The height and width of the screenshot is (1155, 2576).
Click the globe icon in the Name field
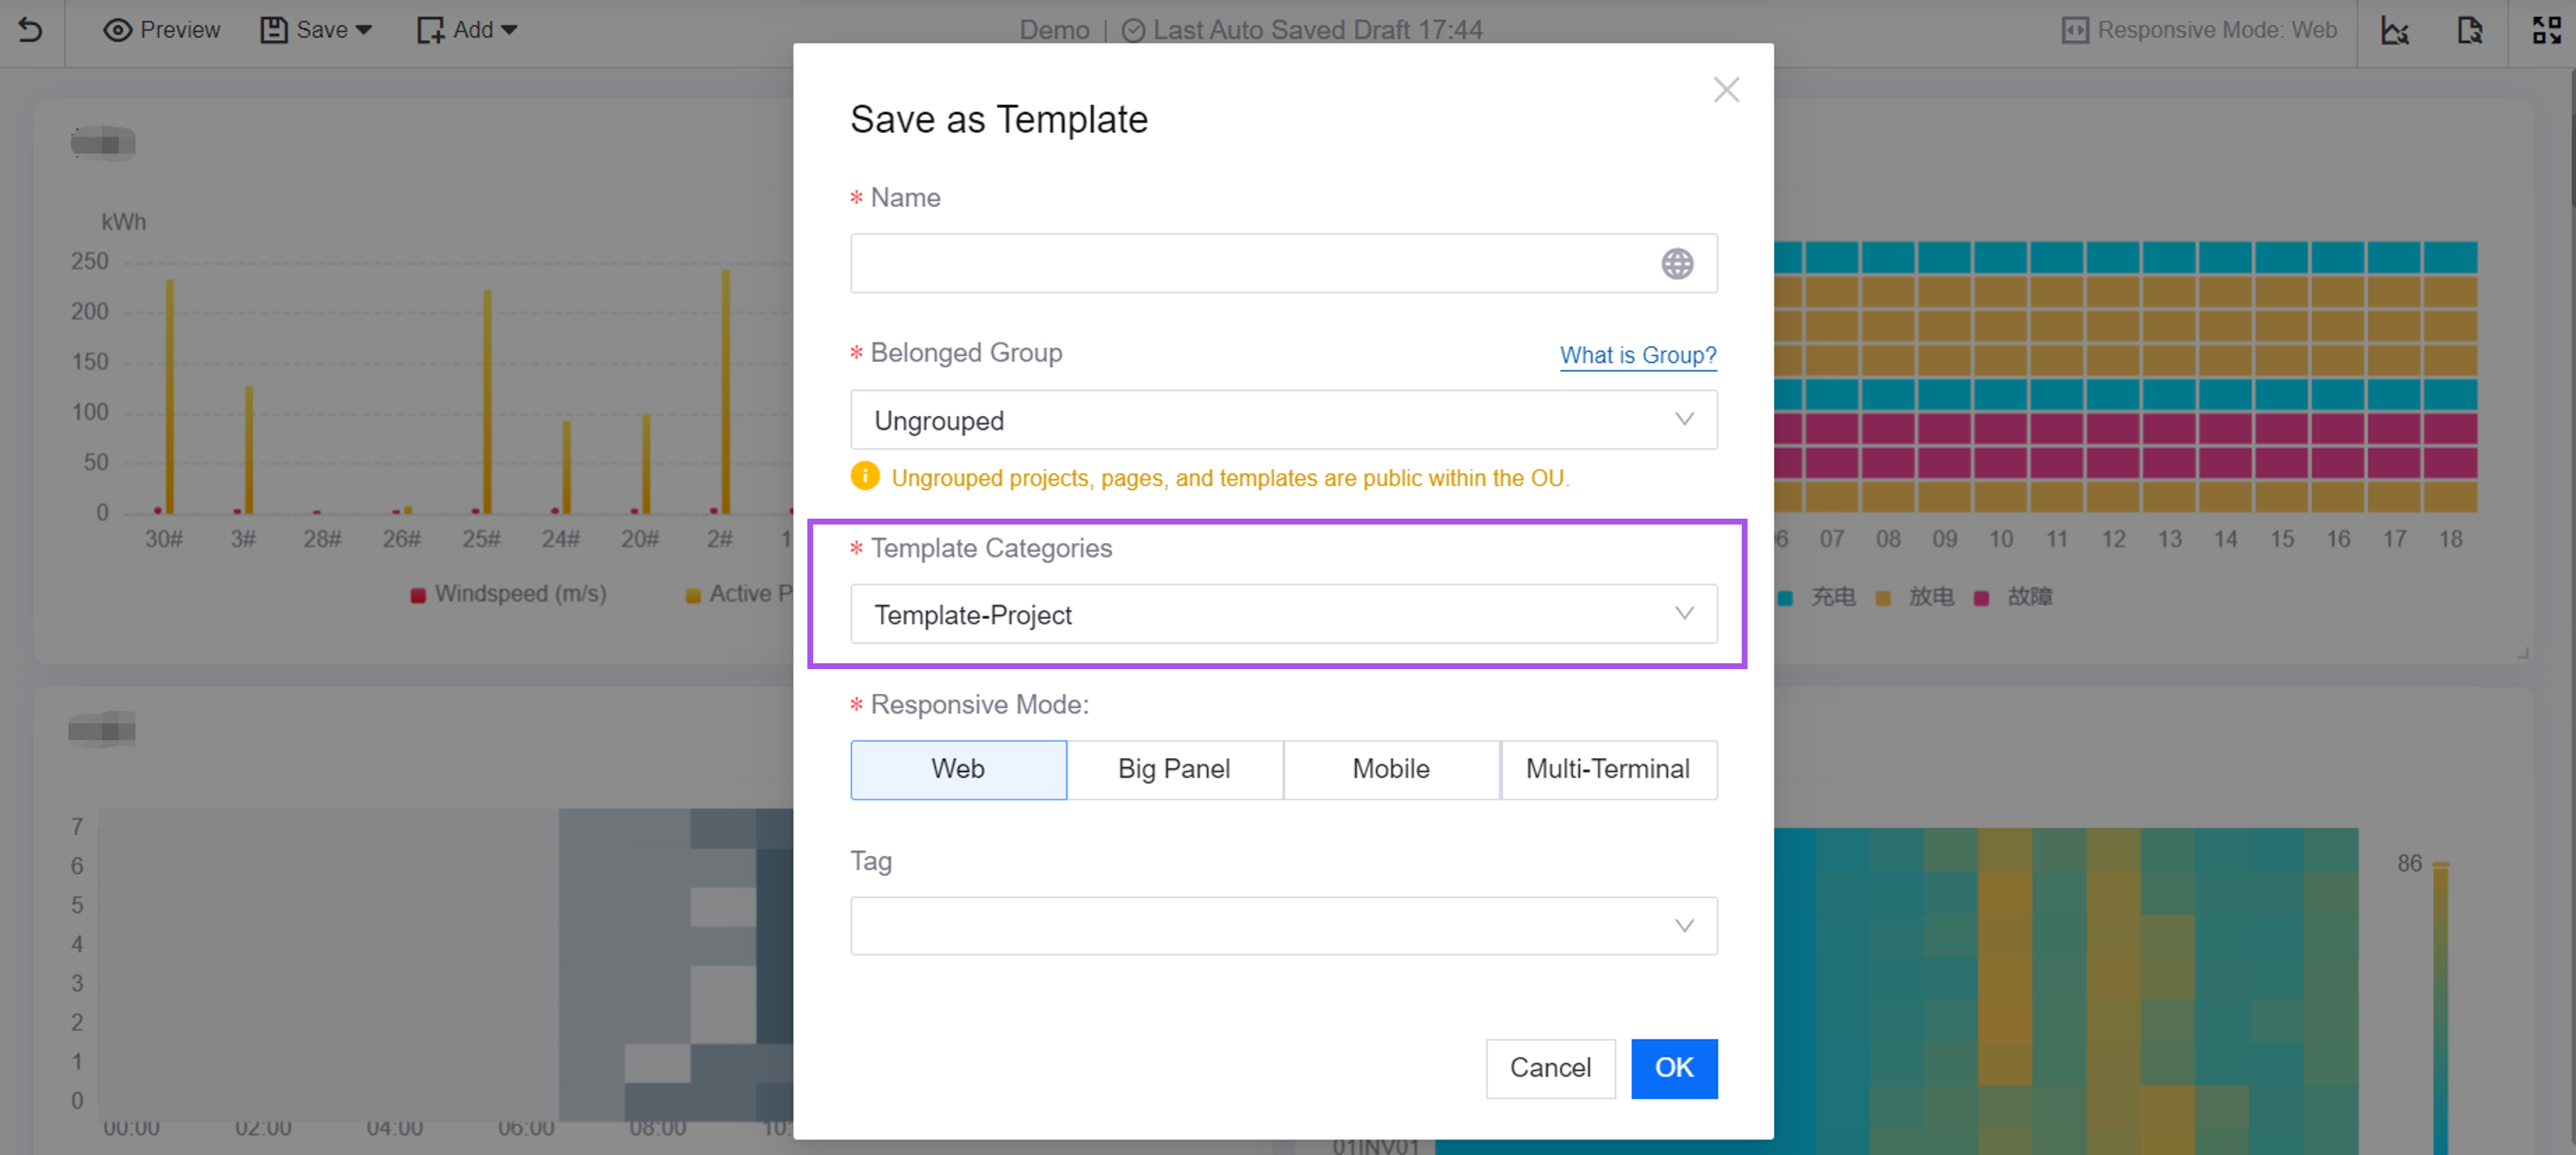point(1677,264)
